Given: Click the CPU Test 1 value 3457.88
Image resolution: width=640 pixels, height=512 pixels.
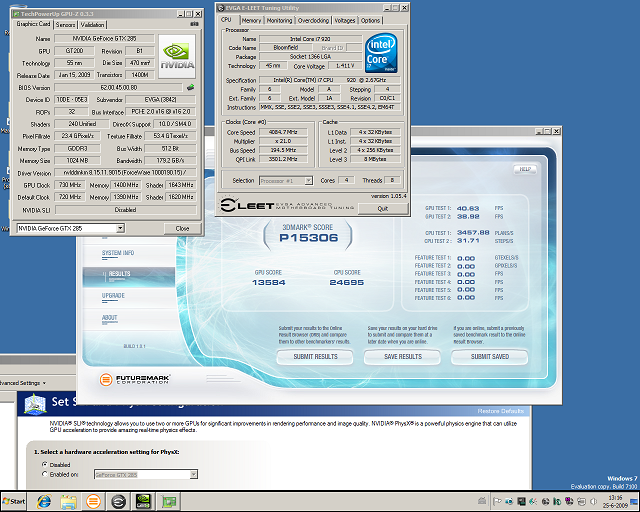Looking at the screenshot, I should [x=473, y=233].
